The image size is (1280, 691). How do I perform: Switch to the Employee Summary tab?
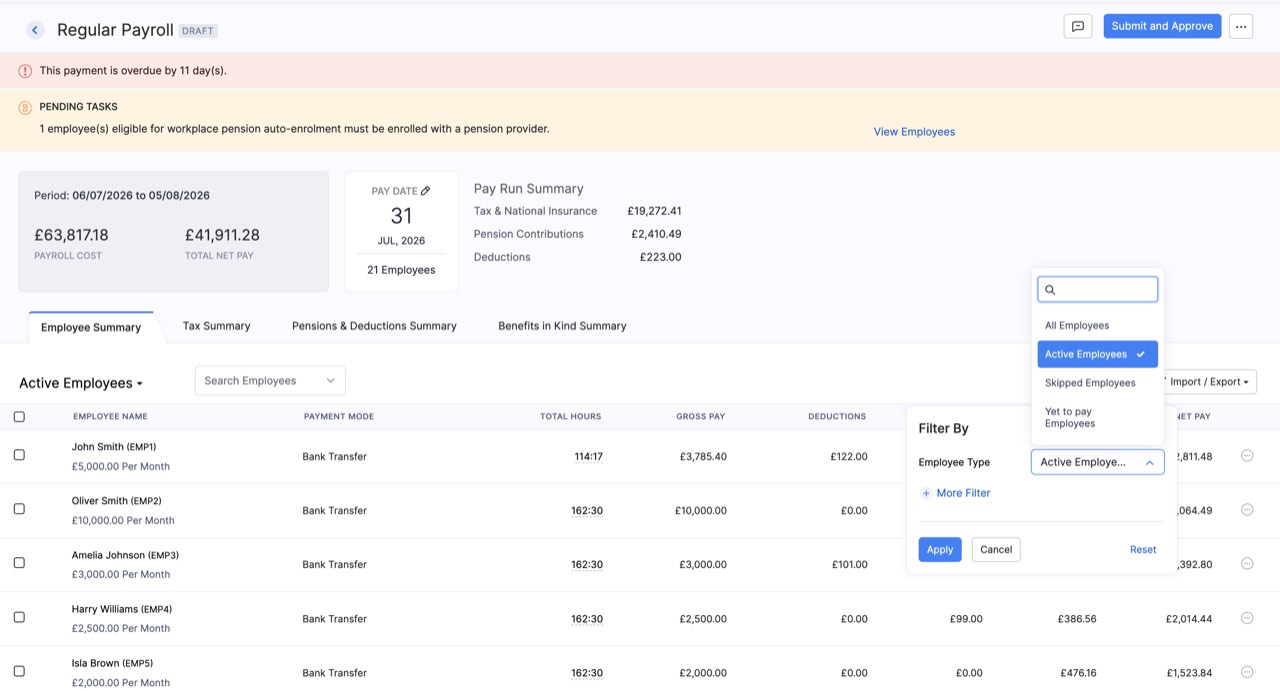[x=91, y=327]
